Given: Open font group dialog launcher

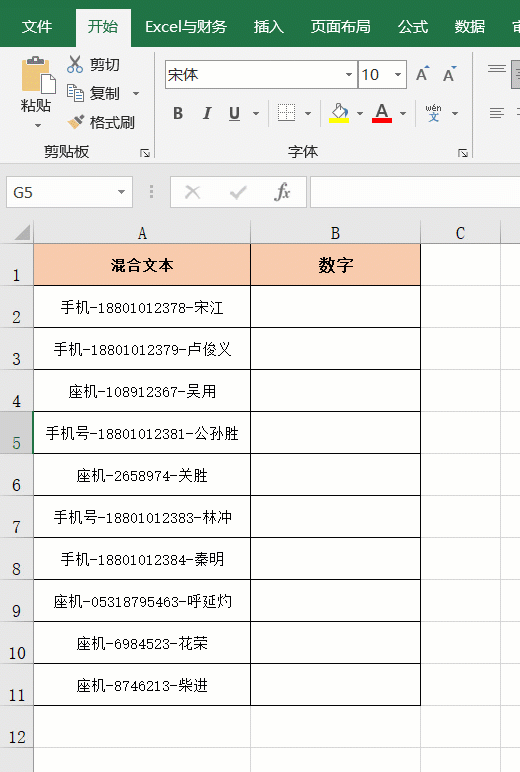Looking at the screenshot, I should pyautogui.click(x=462, y=153).
